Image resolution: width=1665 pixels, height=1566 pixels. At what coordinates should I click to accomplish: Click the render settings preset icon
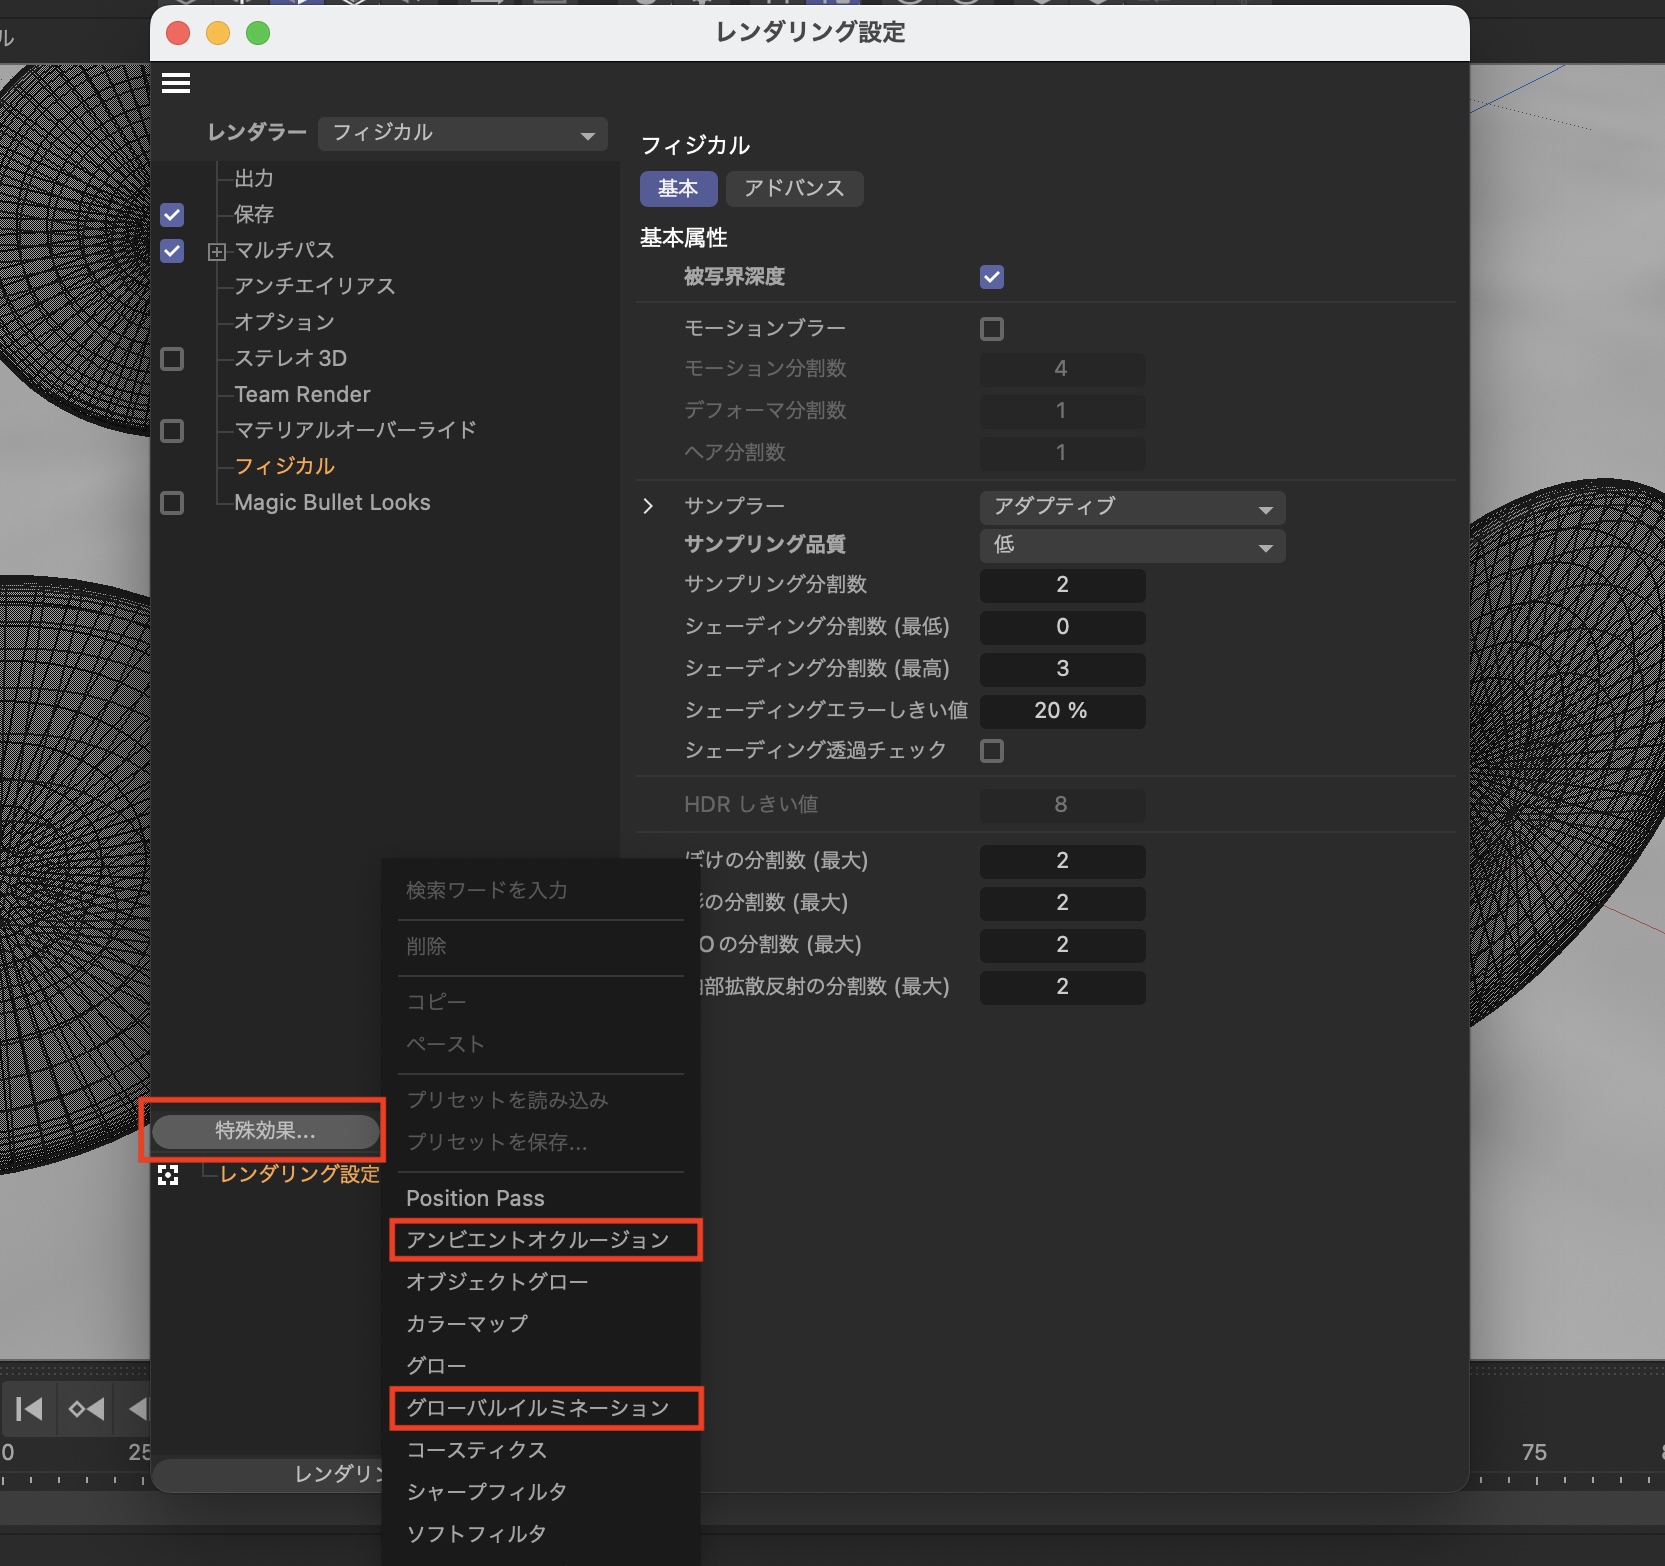[168, 1176]
